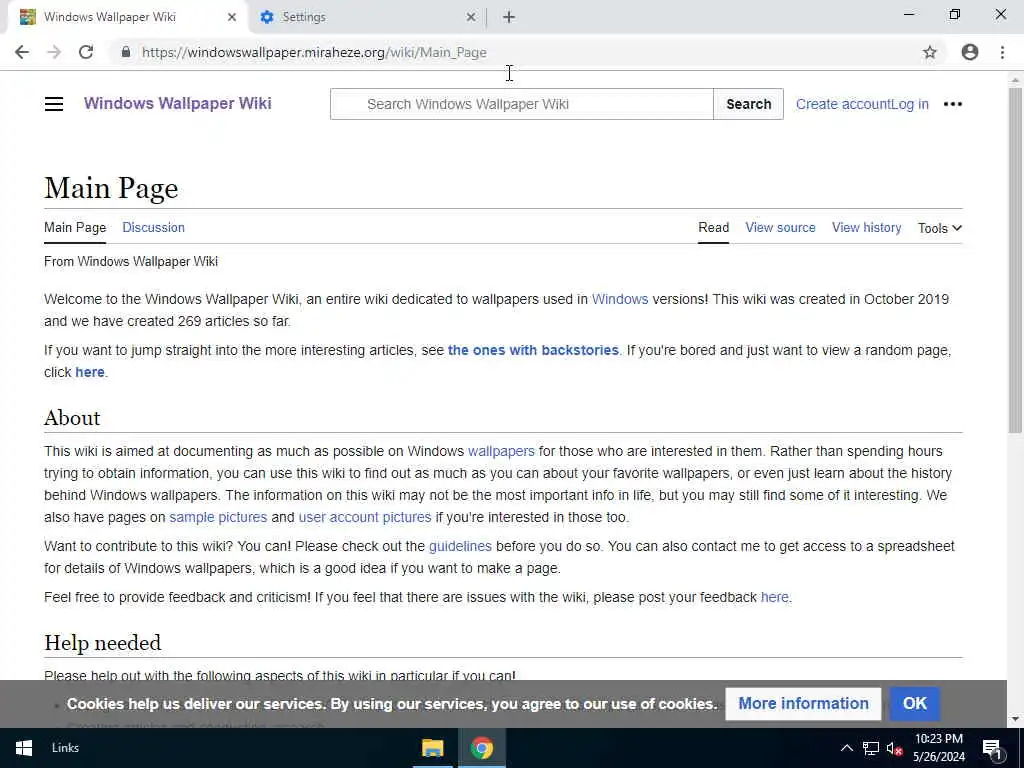Click the Windows Wallpaper Wiki logo title
Image resolution: width=1024 pixels, height=768 pixels.
tap(178, 103)
